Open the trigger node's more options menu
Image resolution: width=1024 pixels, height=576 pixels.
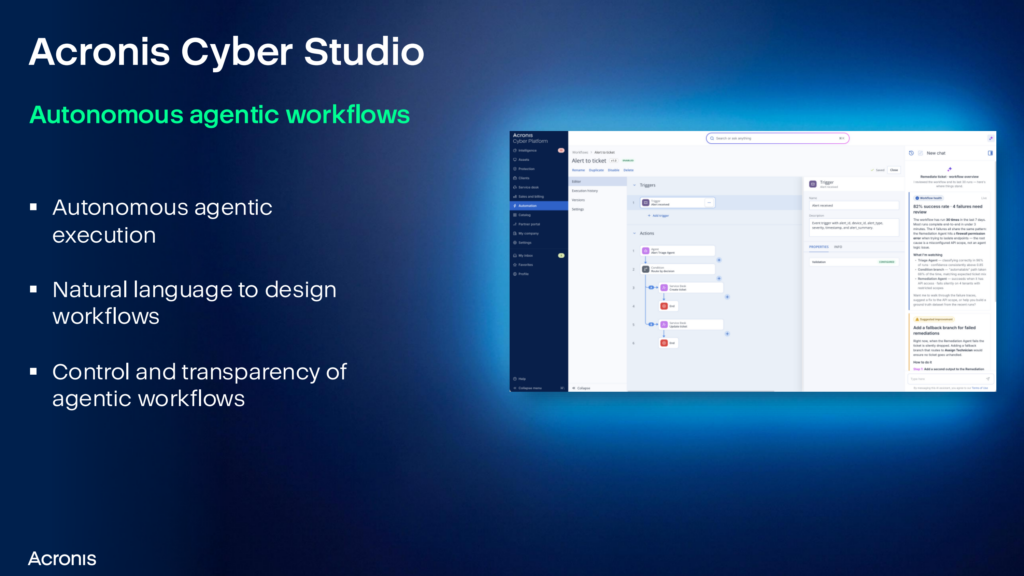point(709,202)
